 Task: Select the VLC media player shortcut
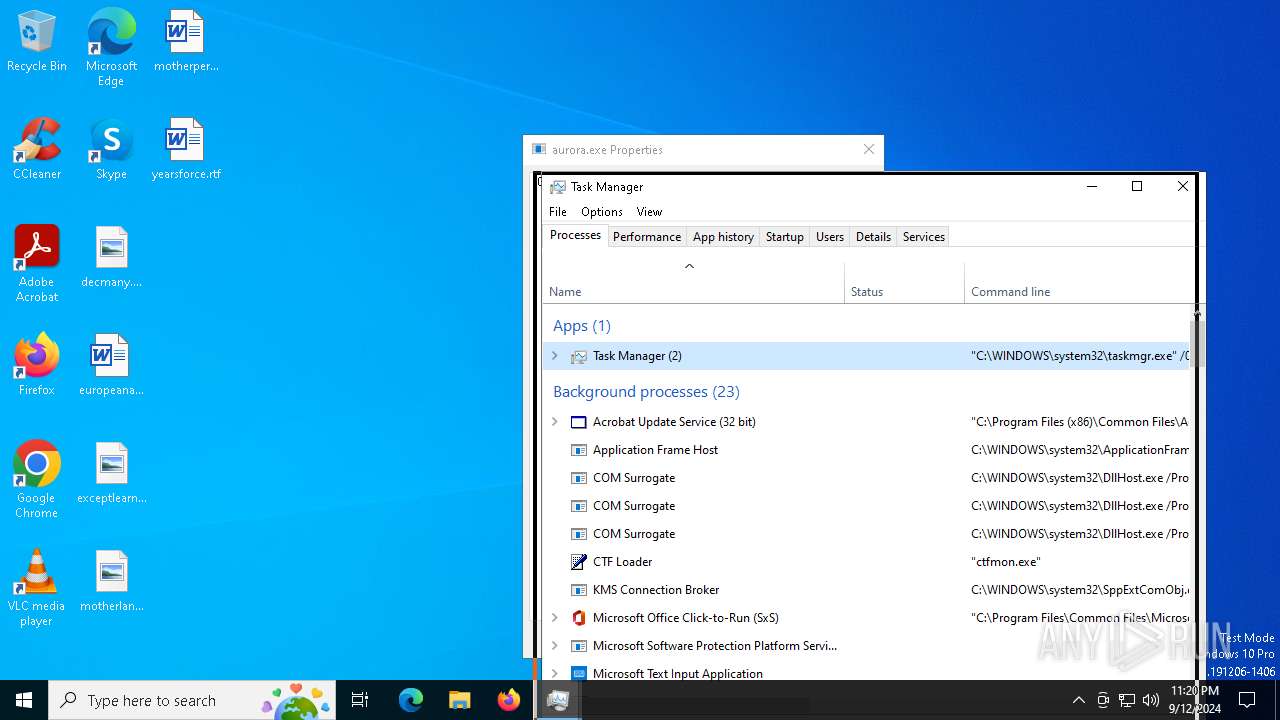tap(37, 588)
